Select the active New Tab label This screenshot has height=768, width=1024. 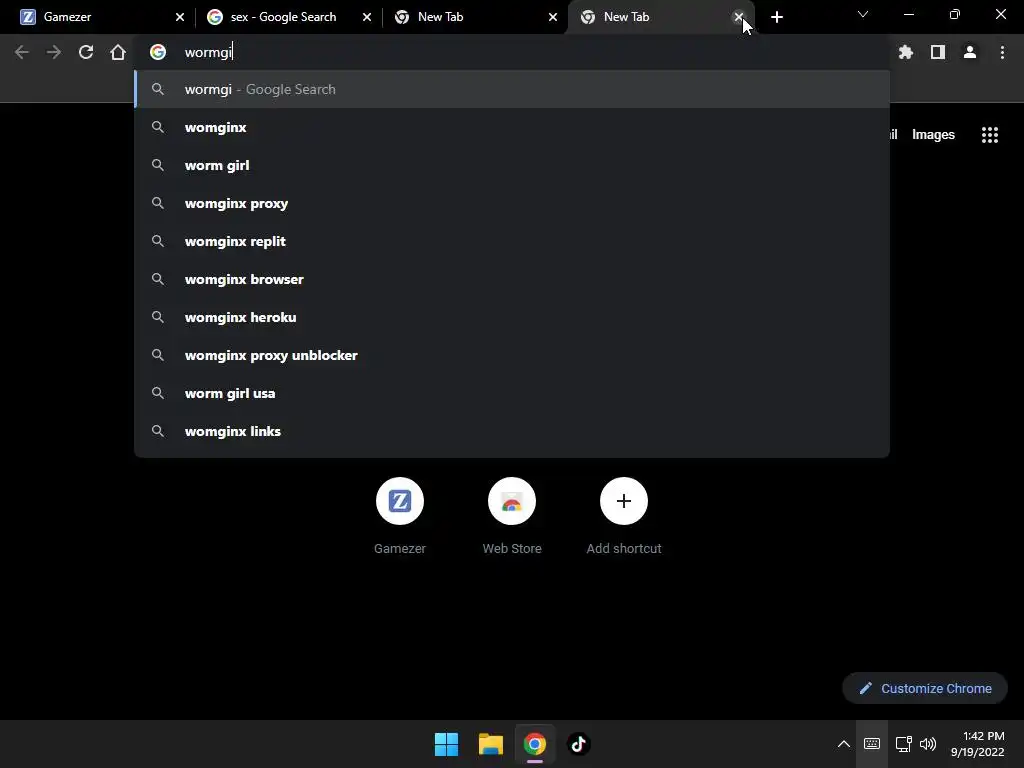click(x=626, y=17)
